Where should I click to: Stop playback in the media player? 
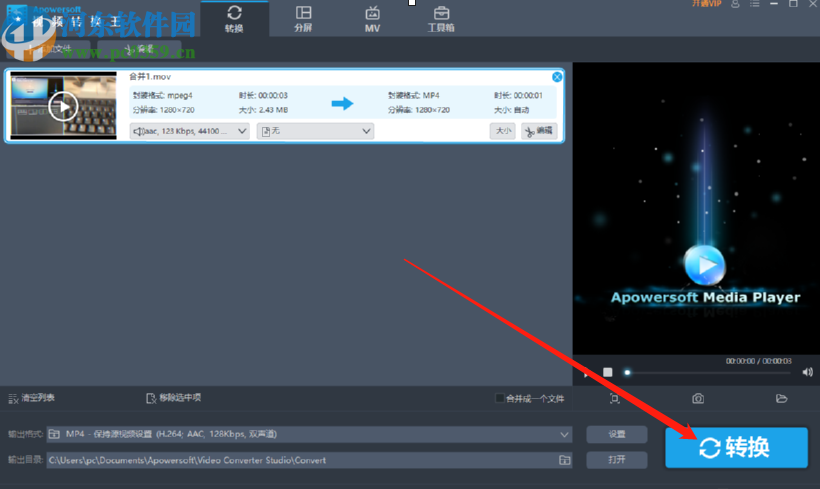[608, 372]
